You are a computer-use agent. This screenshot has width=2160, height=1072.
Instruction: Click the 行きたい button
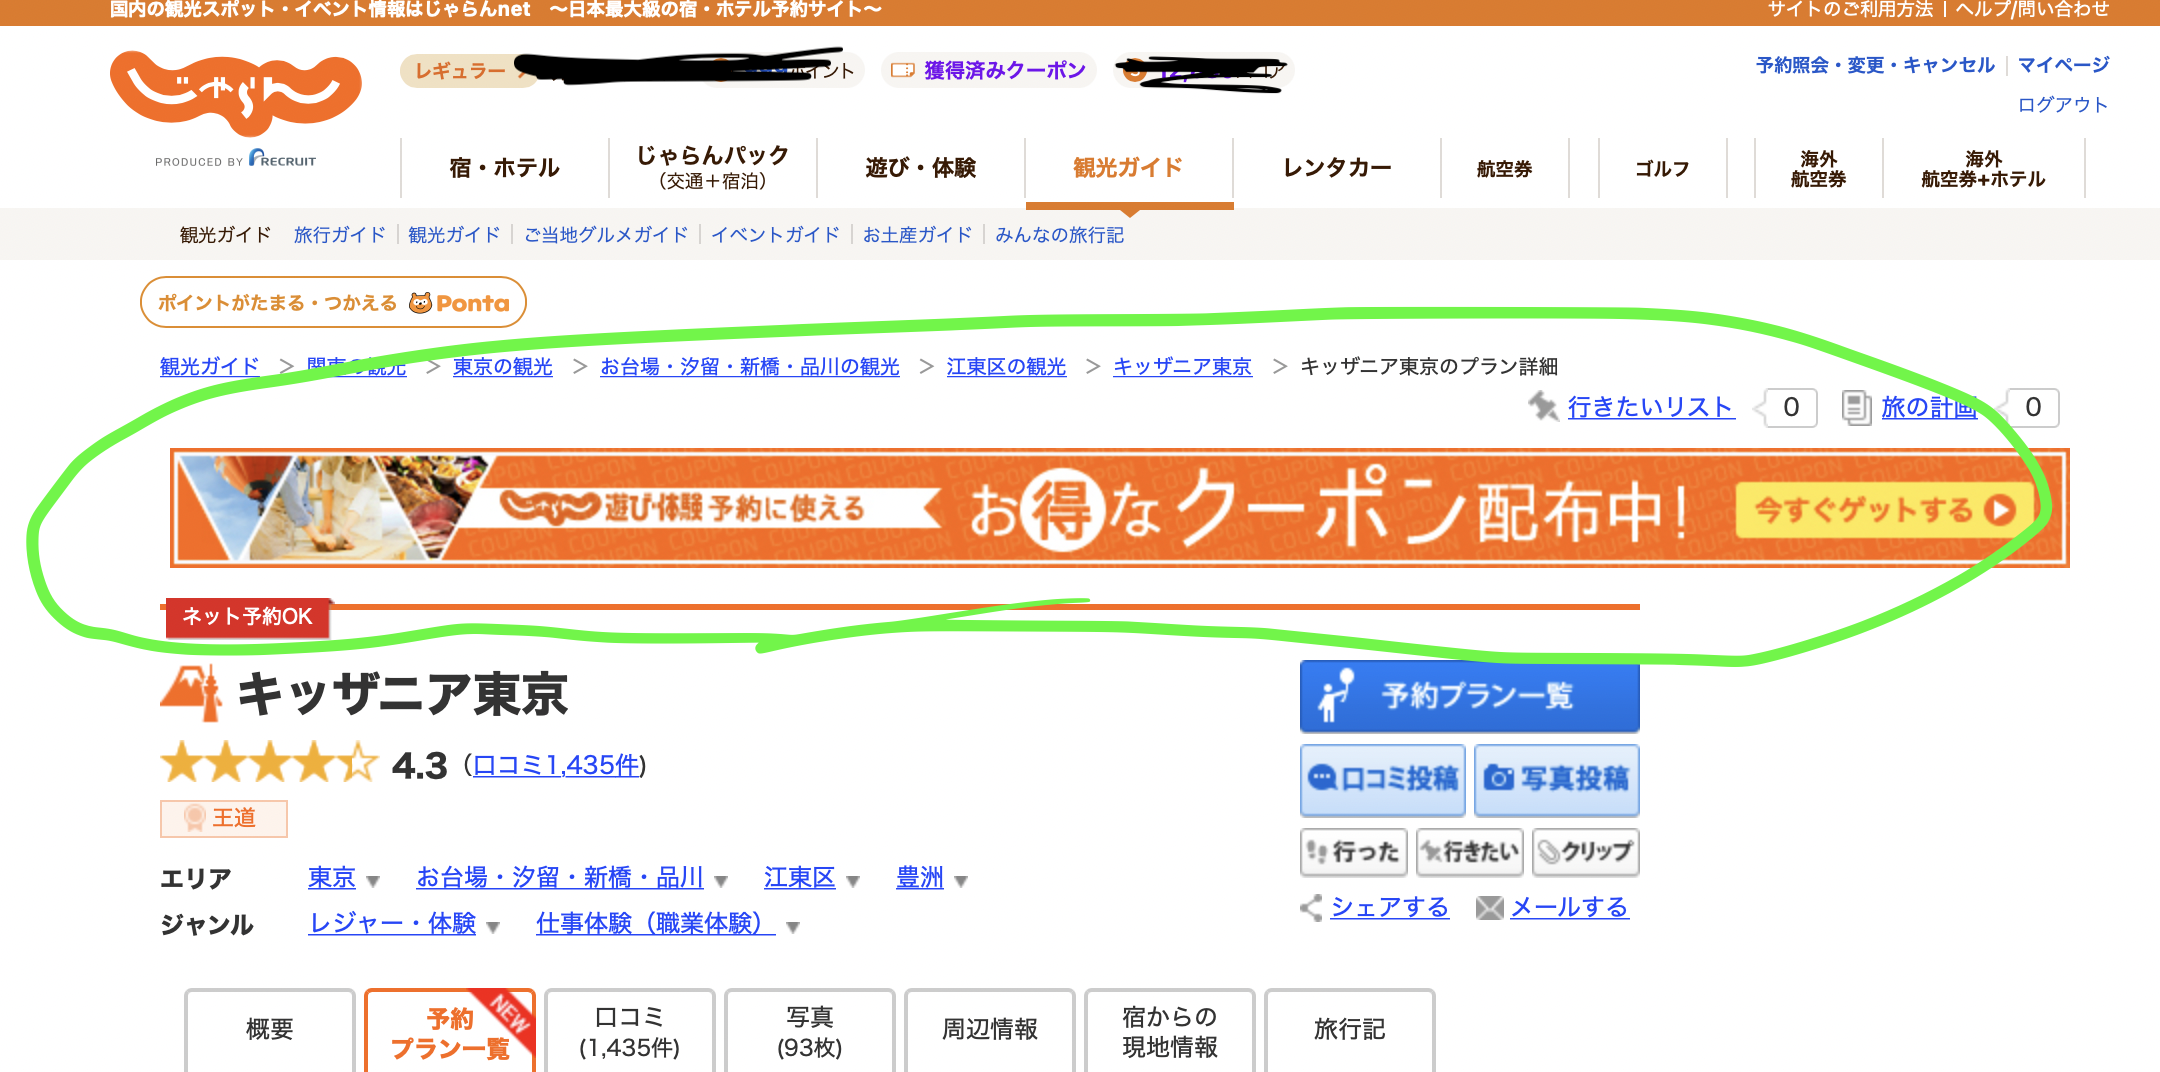[x=1470, y=852]
